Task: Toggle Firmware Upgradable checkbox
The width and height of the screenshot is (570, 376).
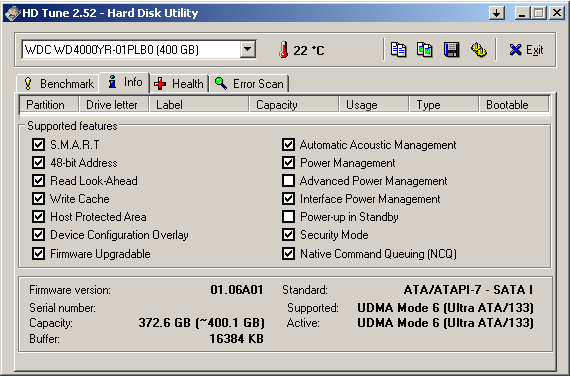Action: point(39,253)
